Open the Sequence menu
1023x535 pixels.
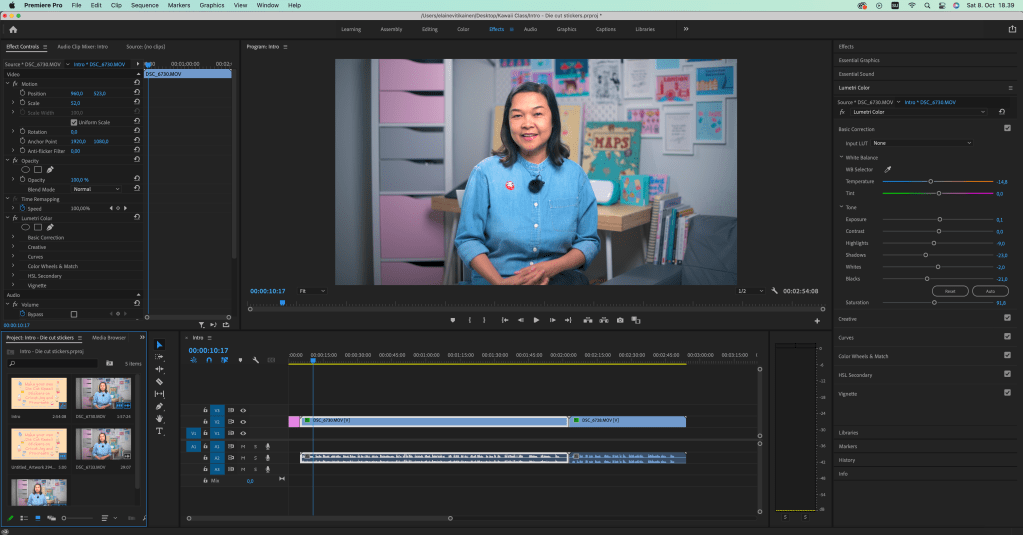[145, 5]
